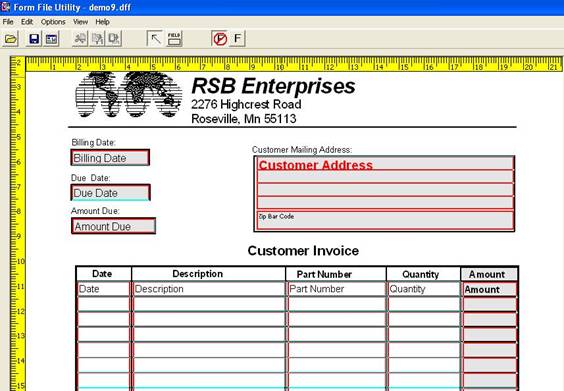
Task: Open the File menu
Action: pyautogui.click(x=8, y=22)
